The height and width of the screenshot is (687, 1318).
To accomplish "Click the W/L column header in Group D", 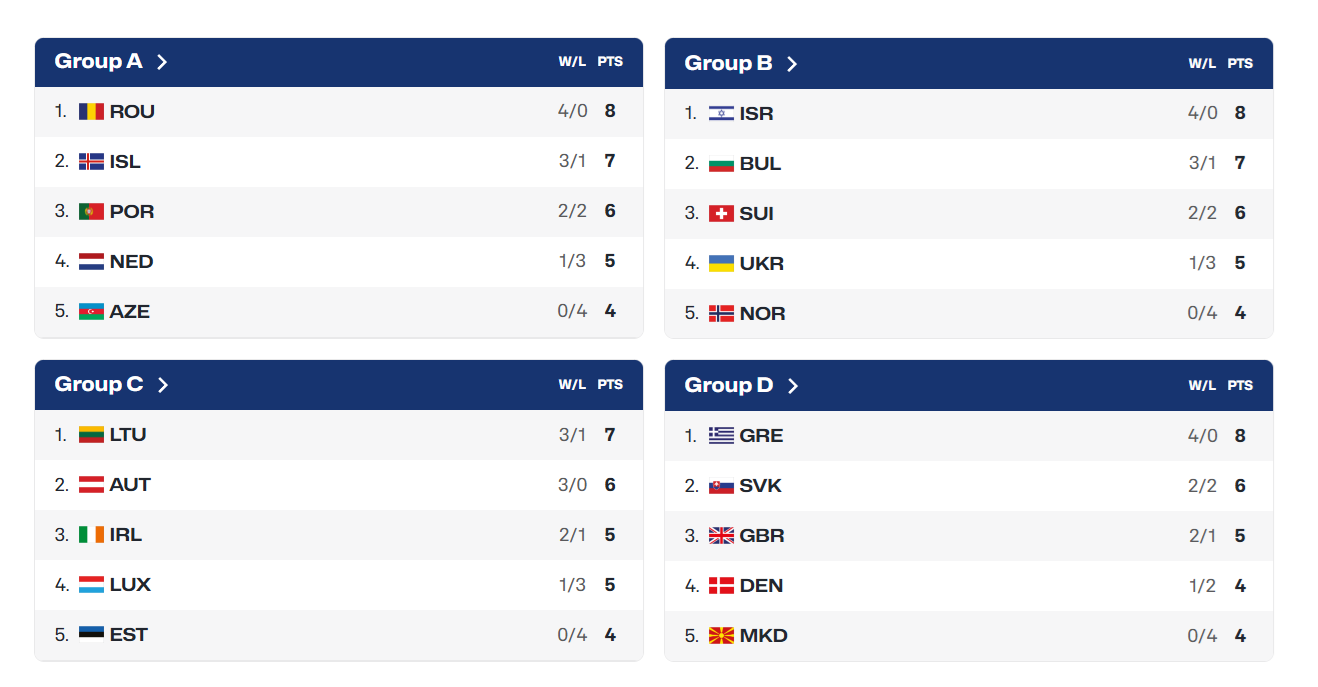I will (x=1202, y=385).
